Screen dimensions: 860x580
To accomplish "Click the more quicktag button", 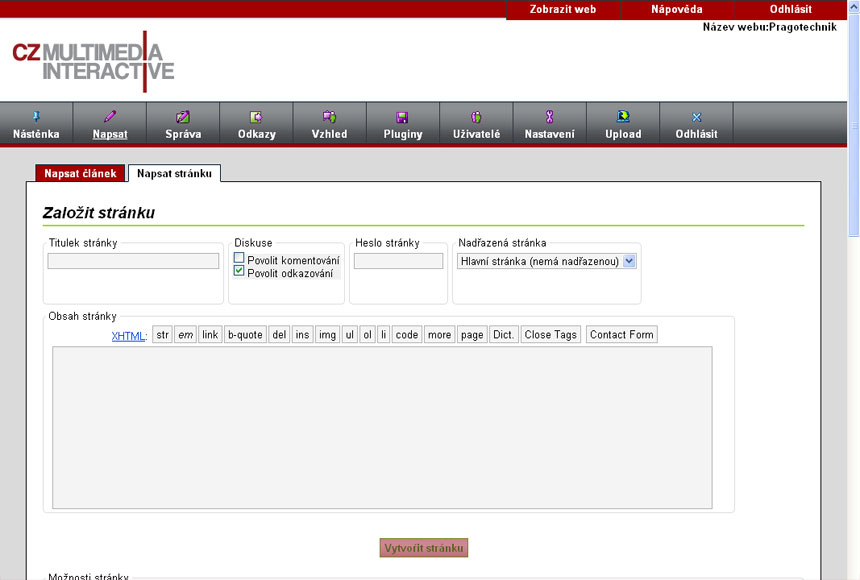I will coord(439,335).
